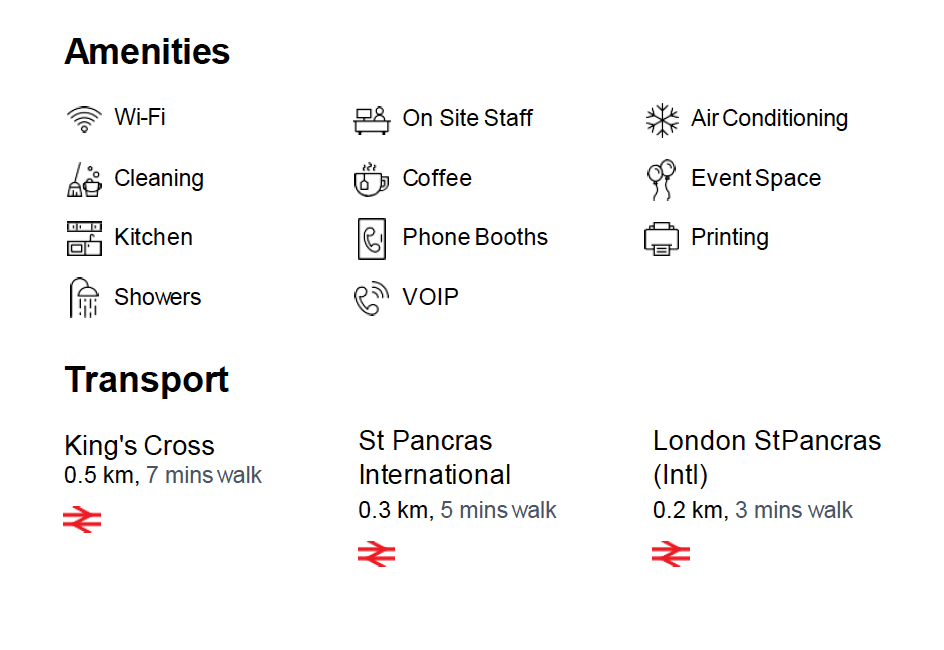Image resolution: width=944 pixels, height=650 pixels.
Task: Click the rail logo under London StPancras (Intl)
Action: (671, 554)
